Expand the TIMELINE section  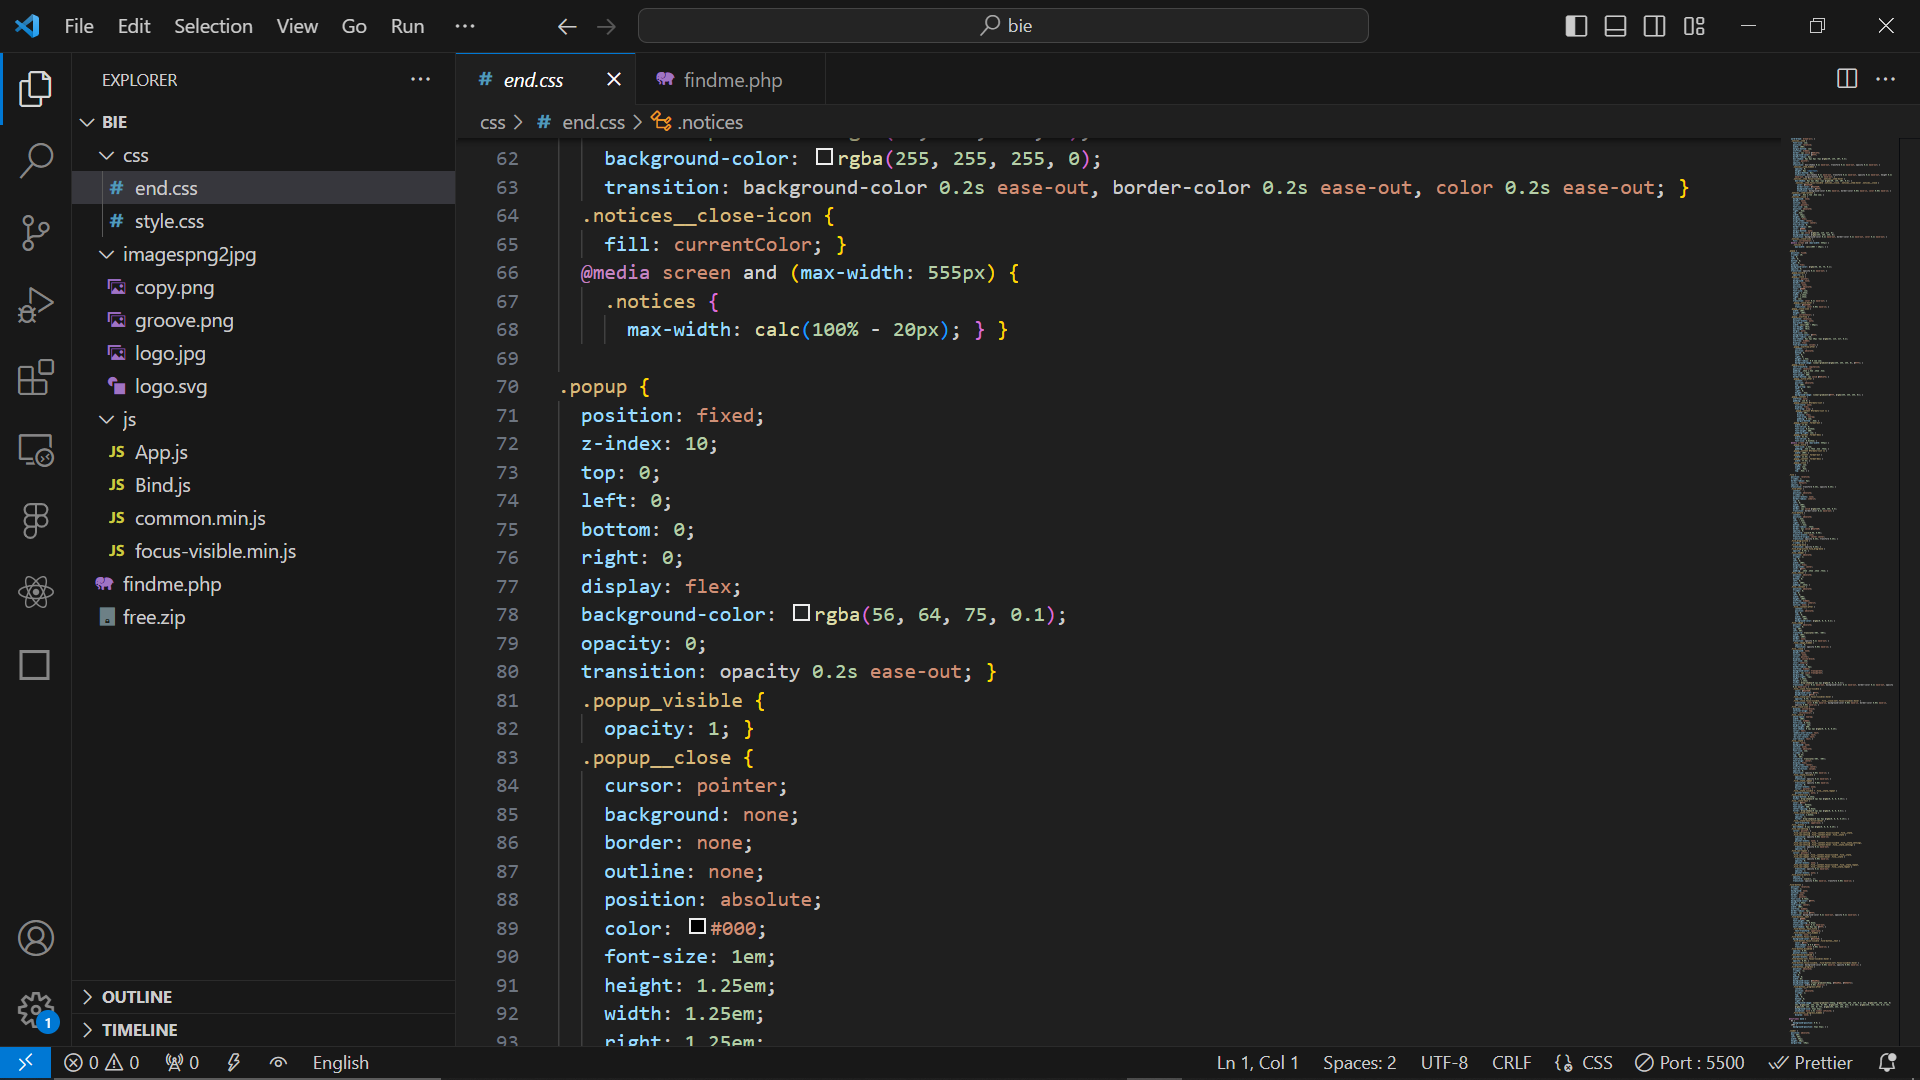coord(139,1030)
